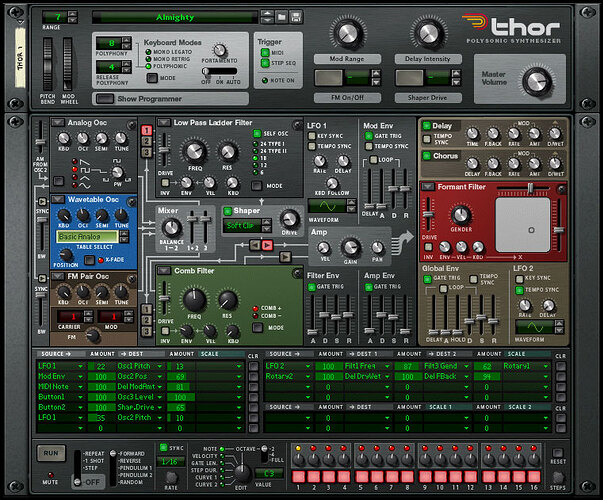
Task: Click the step sequencer EDIT knob
Action: 242,475
